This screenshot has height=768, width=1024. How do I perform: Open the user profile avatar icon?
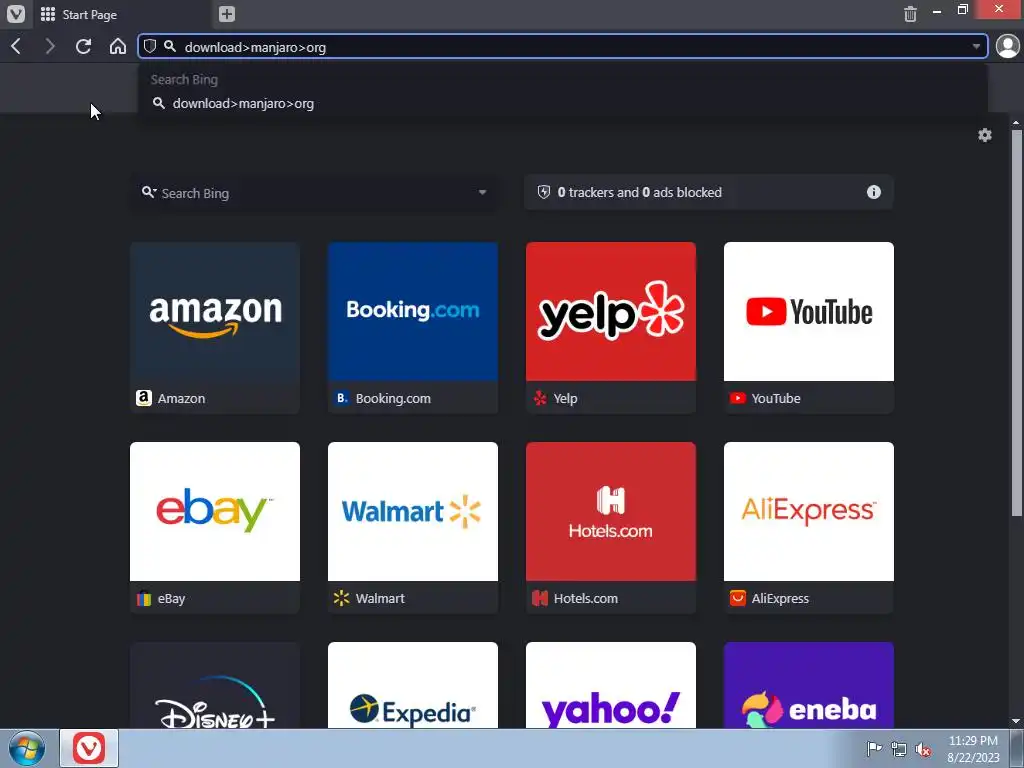click(x=1008, y=46)
